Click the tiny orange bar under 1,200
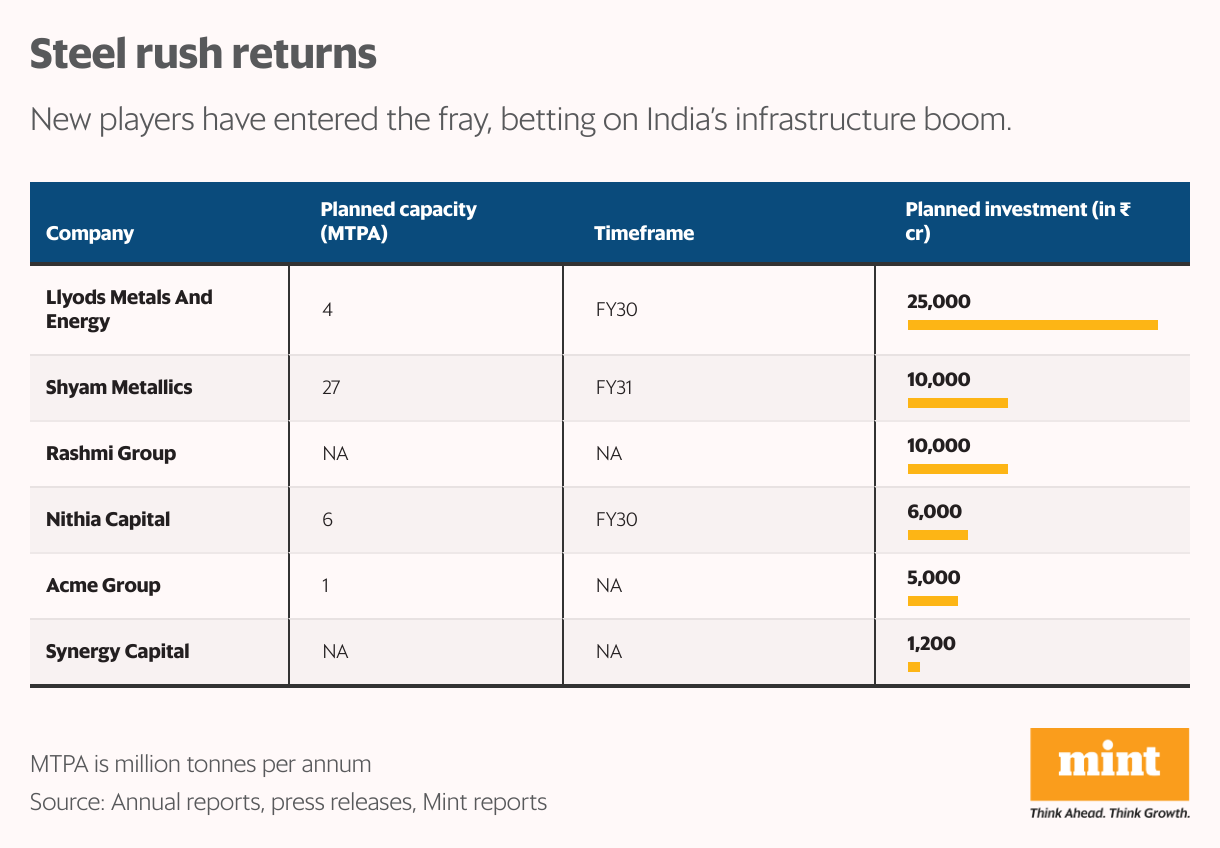This screenshot has height=848, width=1220. click(914, 667)
